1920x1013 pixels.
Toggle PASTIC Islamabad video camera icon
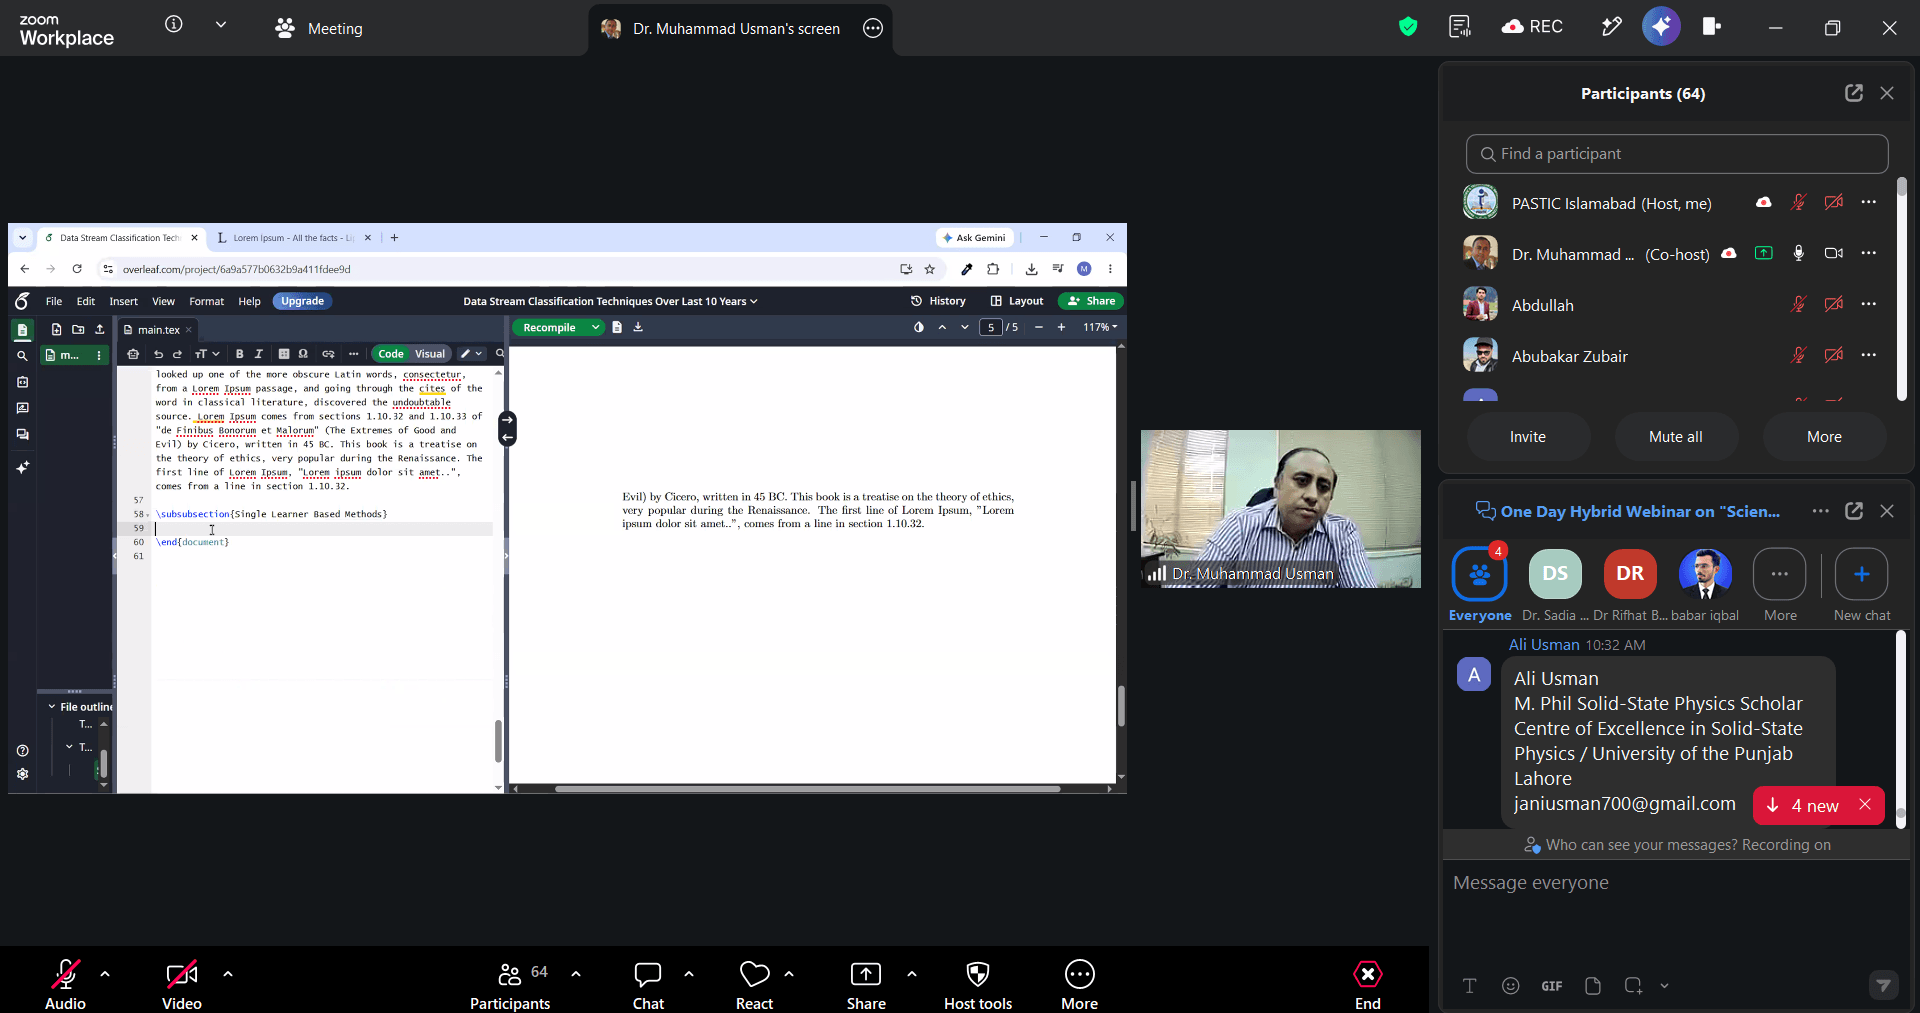[x=1833, y=202]
